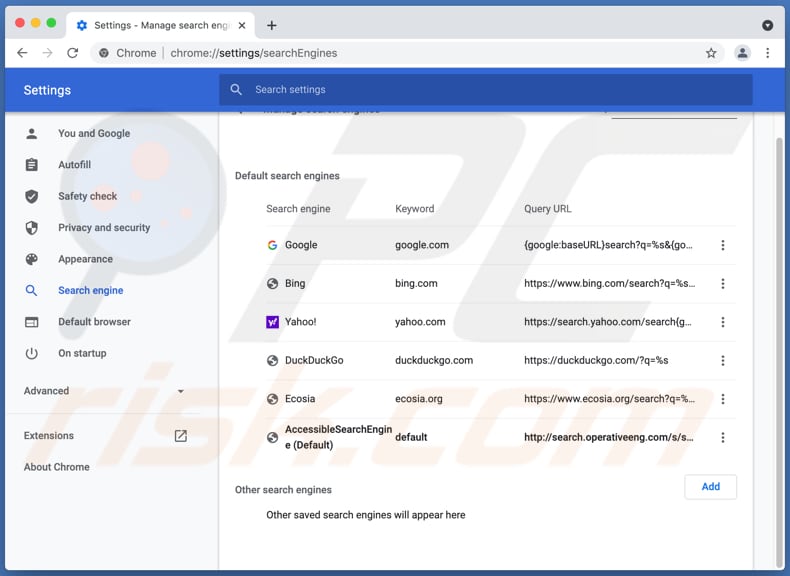Click the search.operativeeng.com query URL
Screen dimensions: 790x576
(x=609, y=437)
